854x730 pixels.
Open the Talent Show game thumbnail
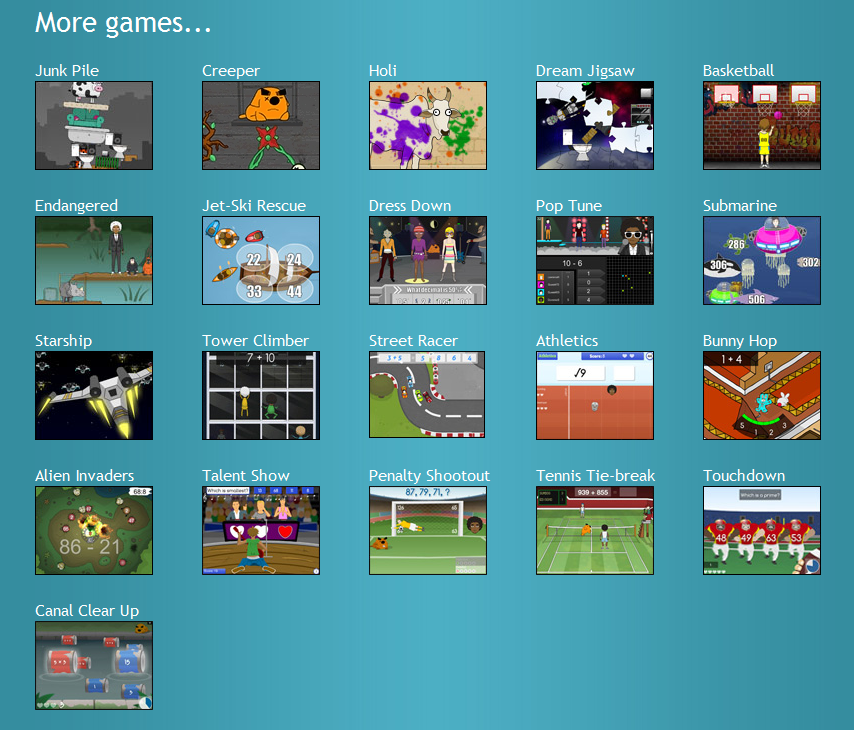coord(261,531)
